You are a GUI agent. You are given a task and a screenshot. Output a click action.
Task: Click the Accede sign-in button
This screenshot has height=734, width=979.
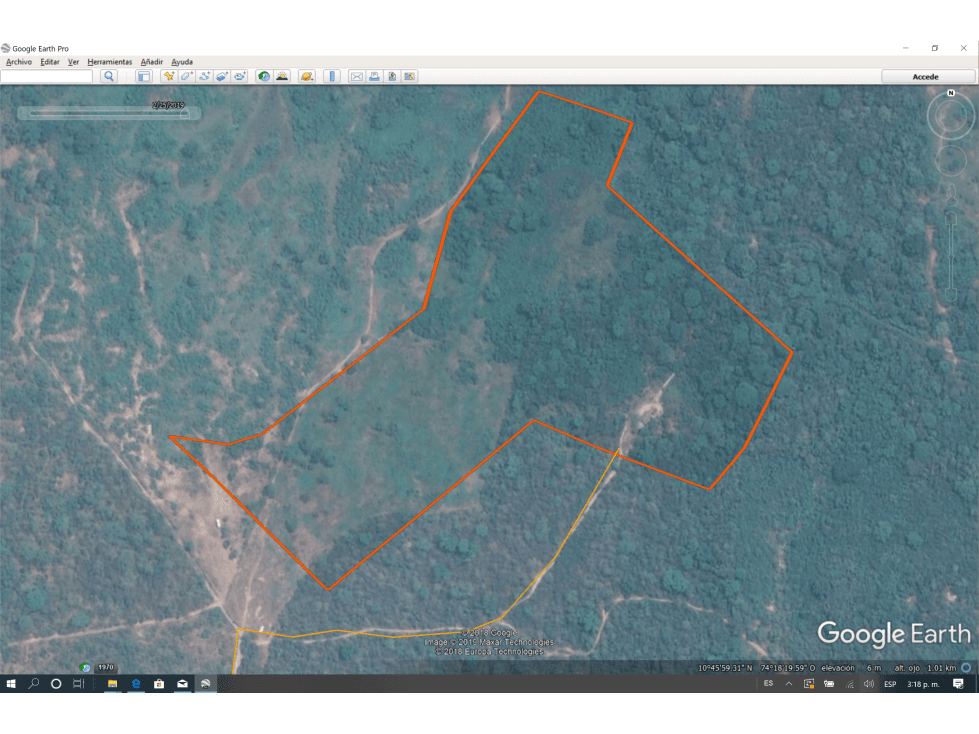[926, 76]
